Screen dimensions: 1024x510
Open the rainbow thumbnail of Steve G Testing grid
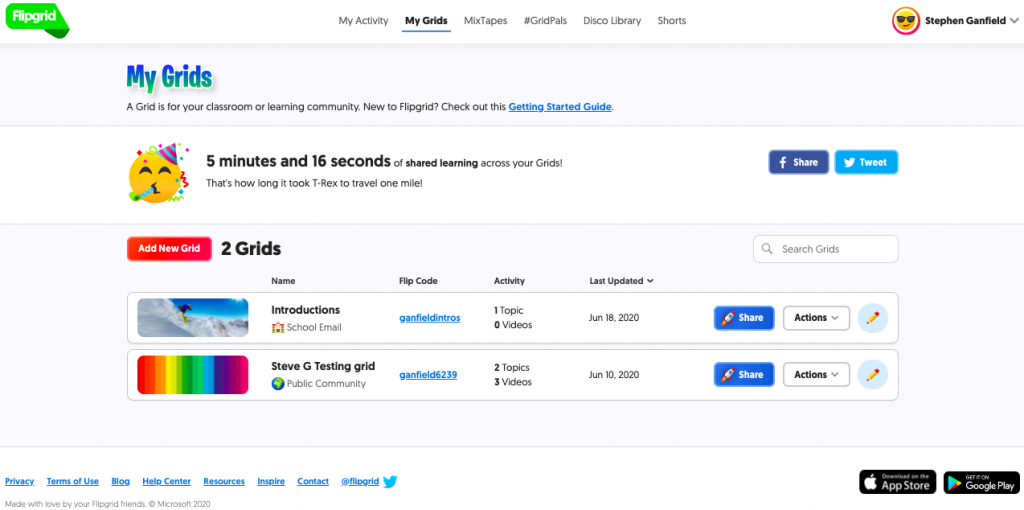point(192,375)
